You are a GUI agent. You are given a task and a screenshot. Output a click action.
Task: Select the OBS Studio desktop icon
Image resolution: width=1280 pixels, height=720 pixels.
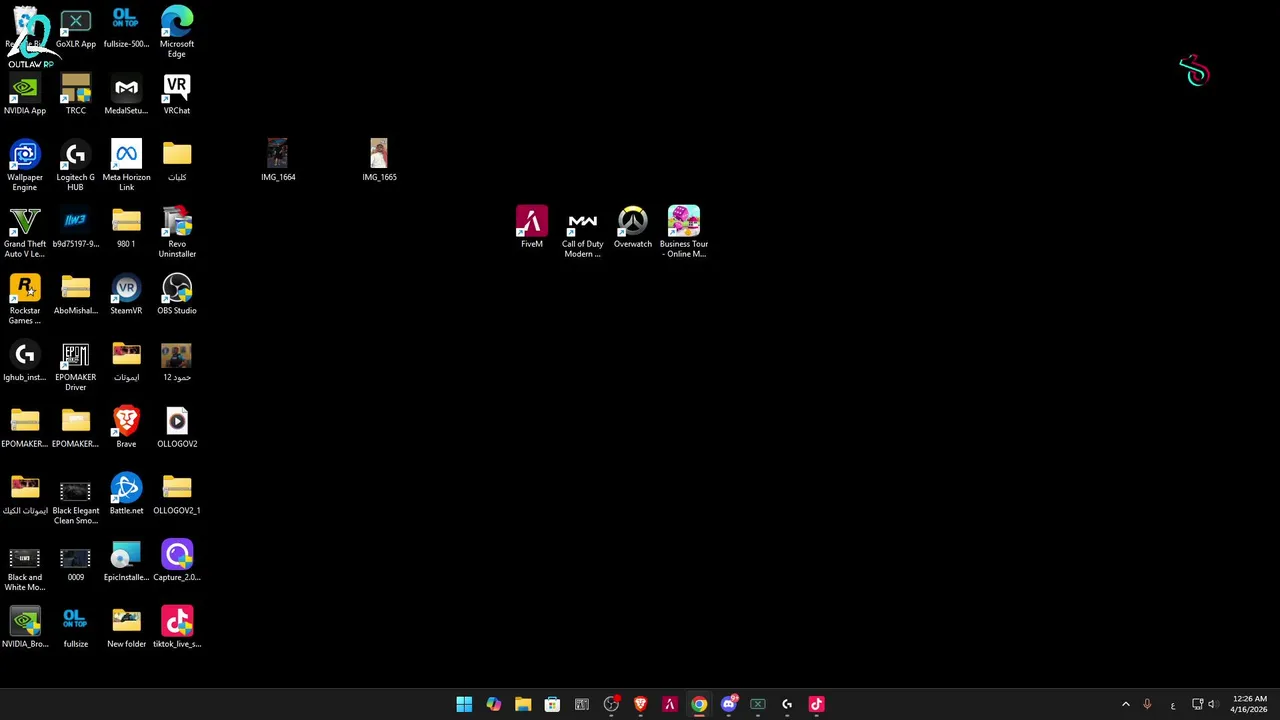click(177, 296)
